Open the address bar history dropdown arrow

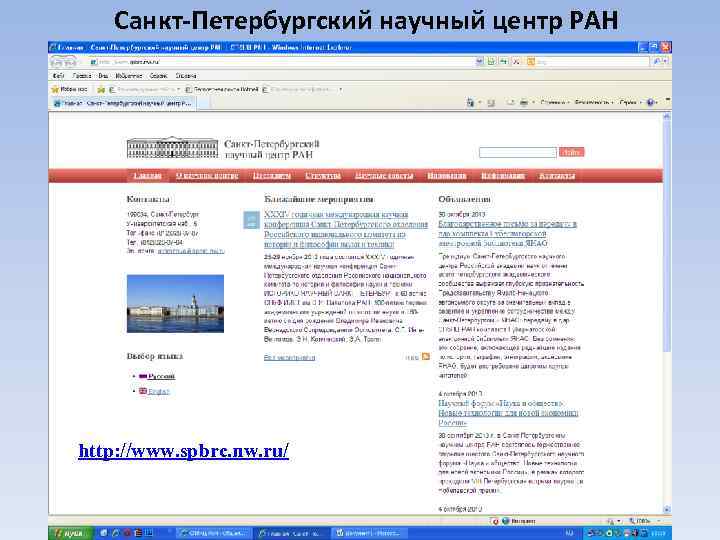pyautogui.click(x=480, y=62)
